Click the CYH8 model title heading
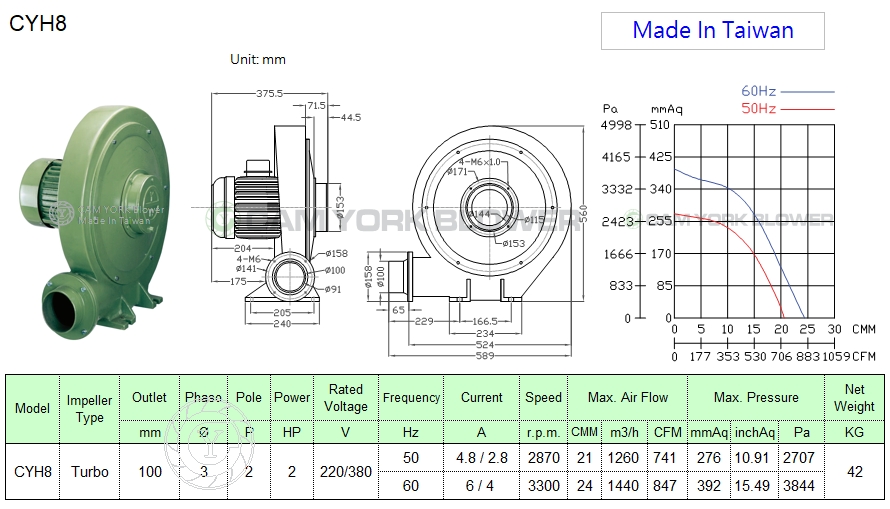The image size is (890, 509). [x=38, y=23]
